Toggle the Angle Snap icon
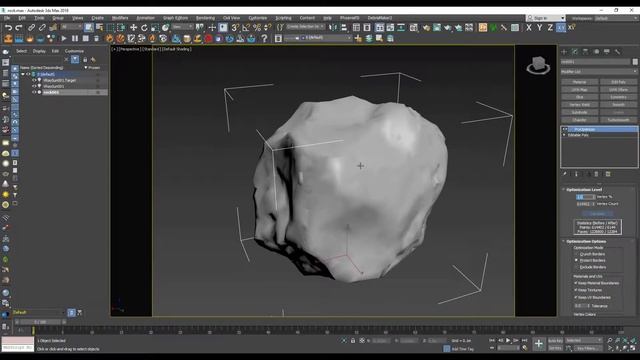The width and height of the screenshot is (640, 360). point(246,27)
